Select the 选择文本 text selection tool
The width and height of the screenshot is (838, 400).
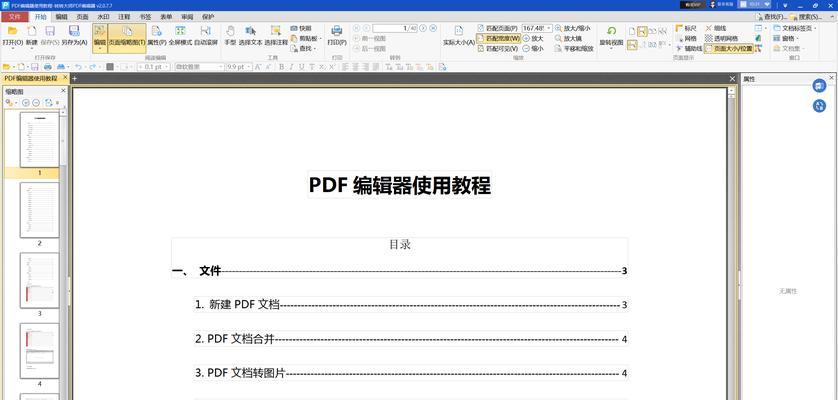click(x=250, y=35)
